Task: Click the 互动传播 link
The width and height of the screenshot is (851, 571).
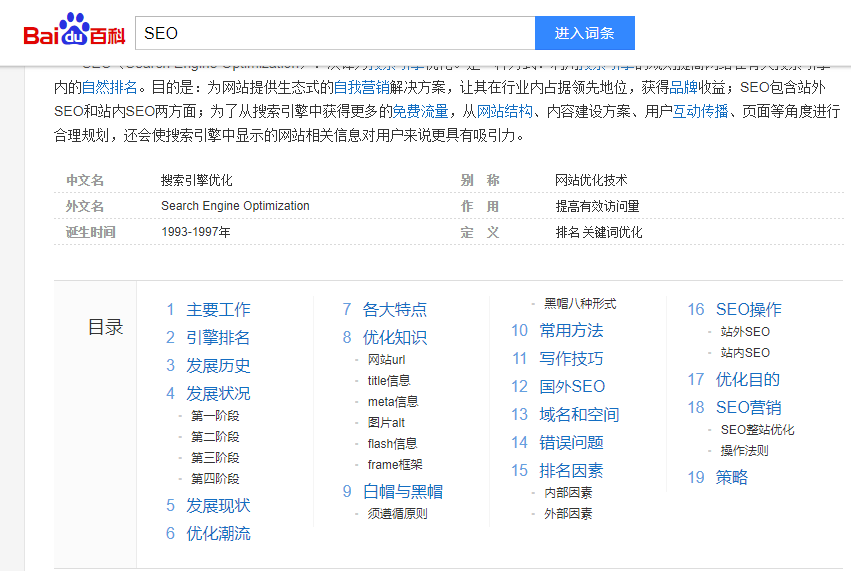Action: 700,111
